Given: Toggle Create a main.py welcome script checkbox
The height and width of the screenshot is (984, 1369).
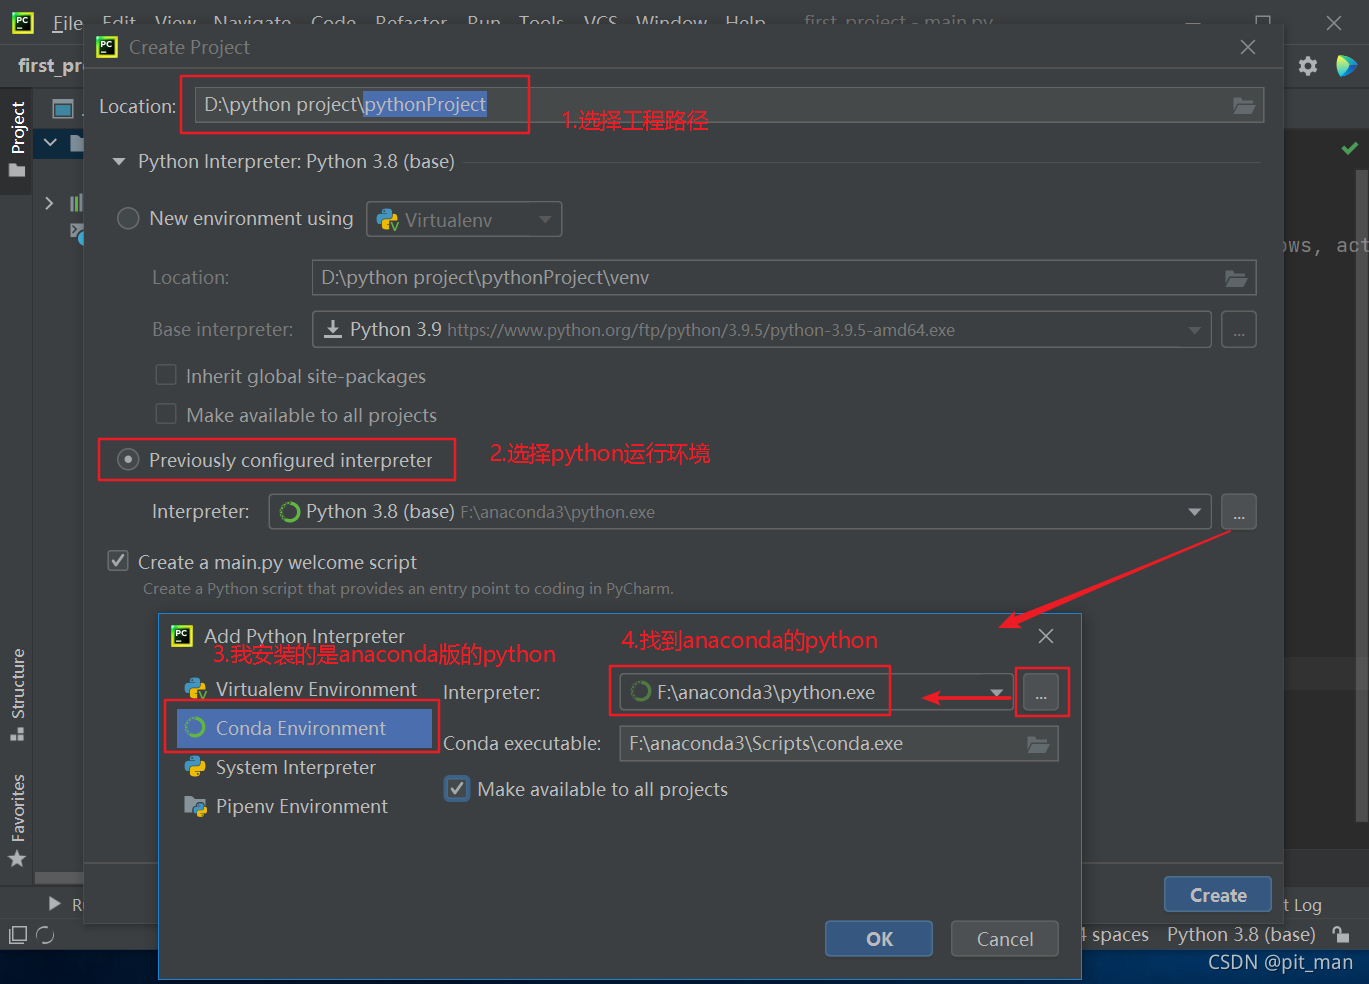Looking at the screenshot, I should point(118,561).
